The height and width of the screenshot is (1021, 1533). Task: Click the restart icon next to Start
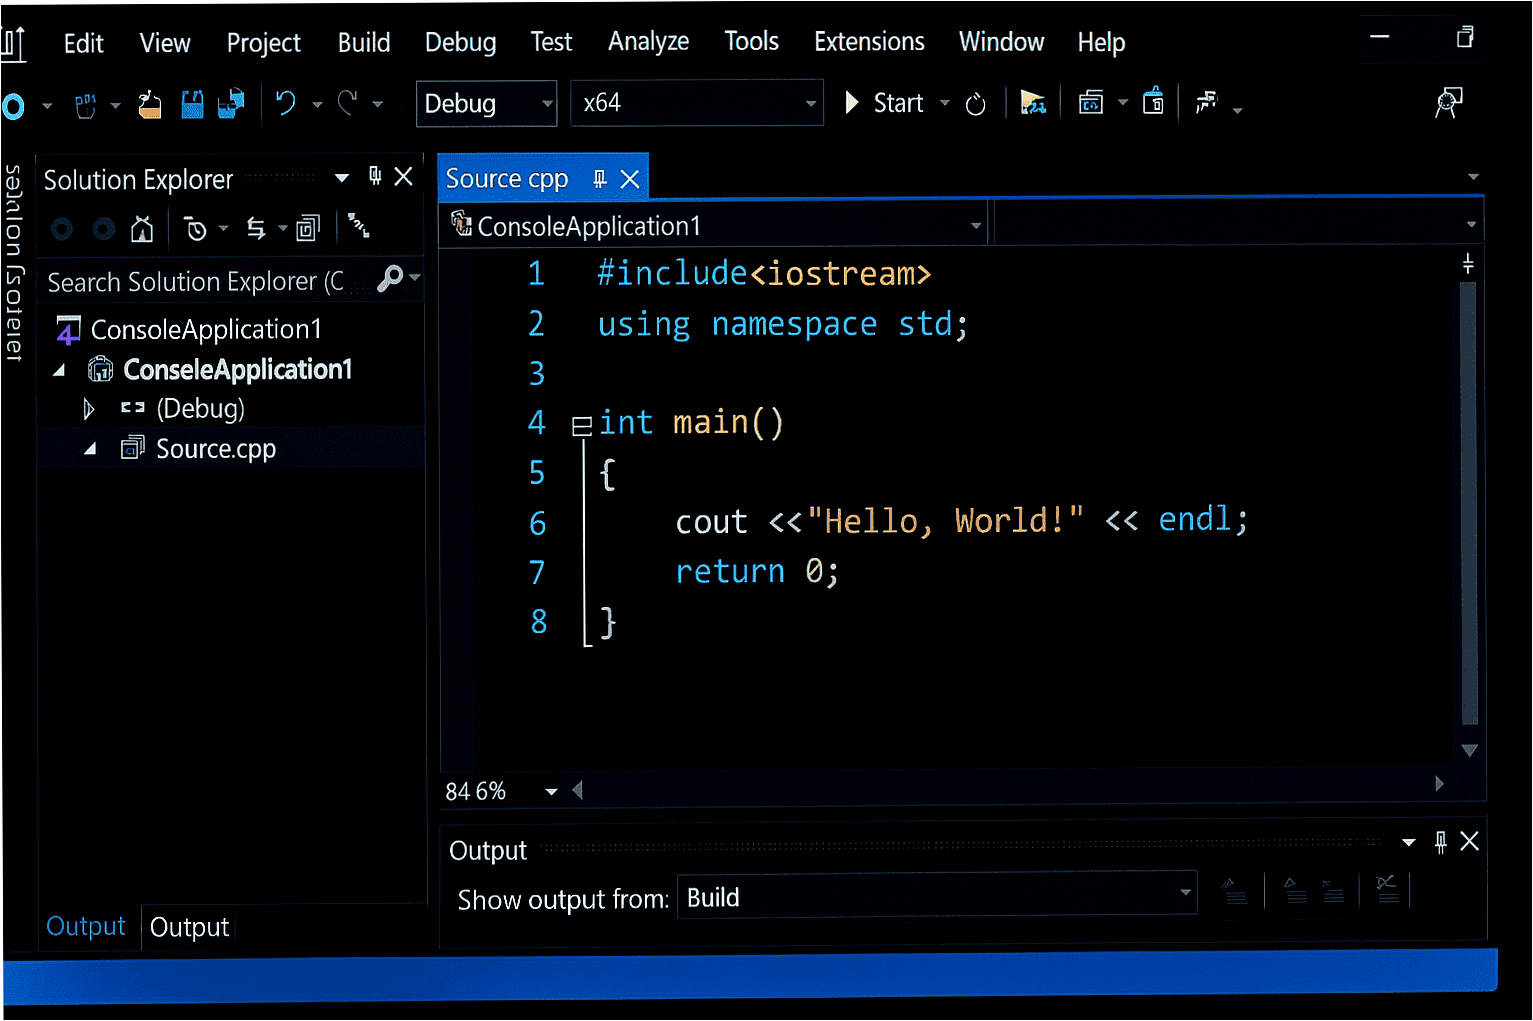(x=976, y=104)
